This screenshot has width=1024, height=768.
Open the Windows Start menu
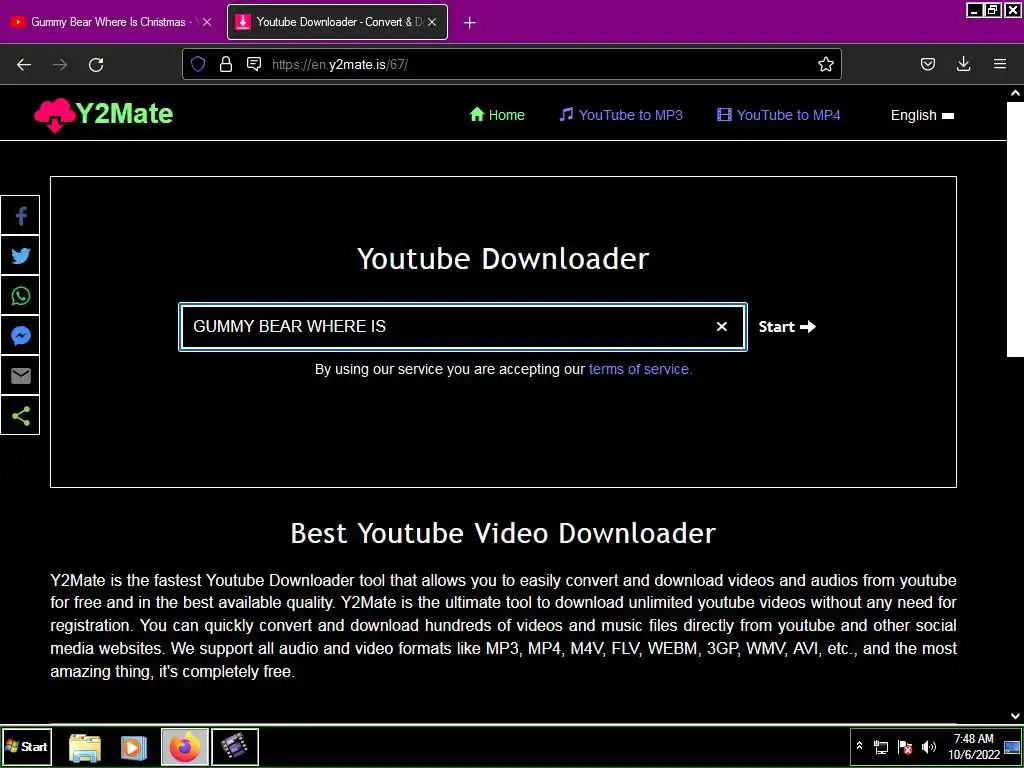[x=27, y=746]
